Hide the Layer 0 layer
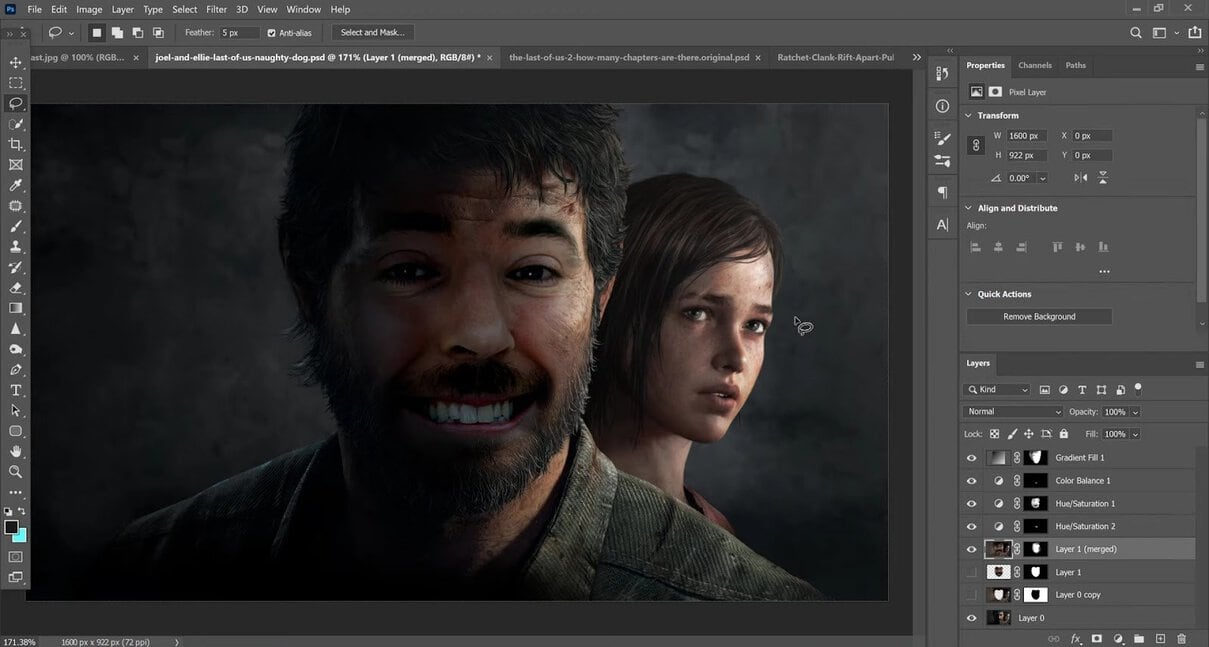The image size is (1209, 647). (x=971, y=618)
